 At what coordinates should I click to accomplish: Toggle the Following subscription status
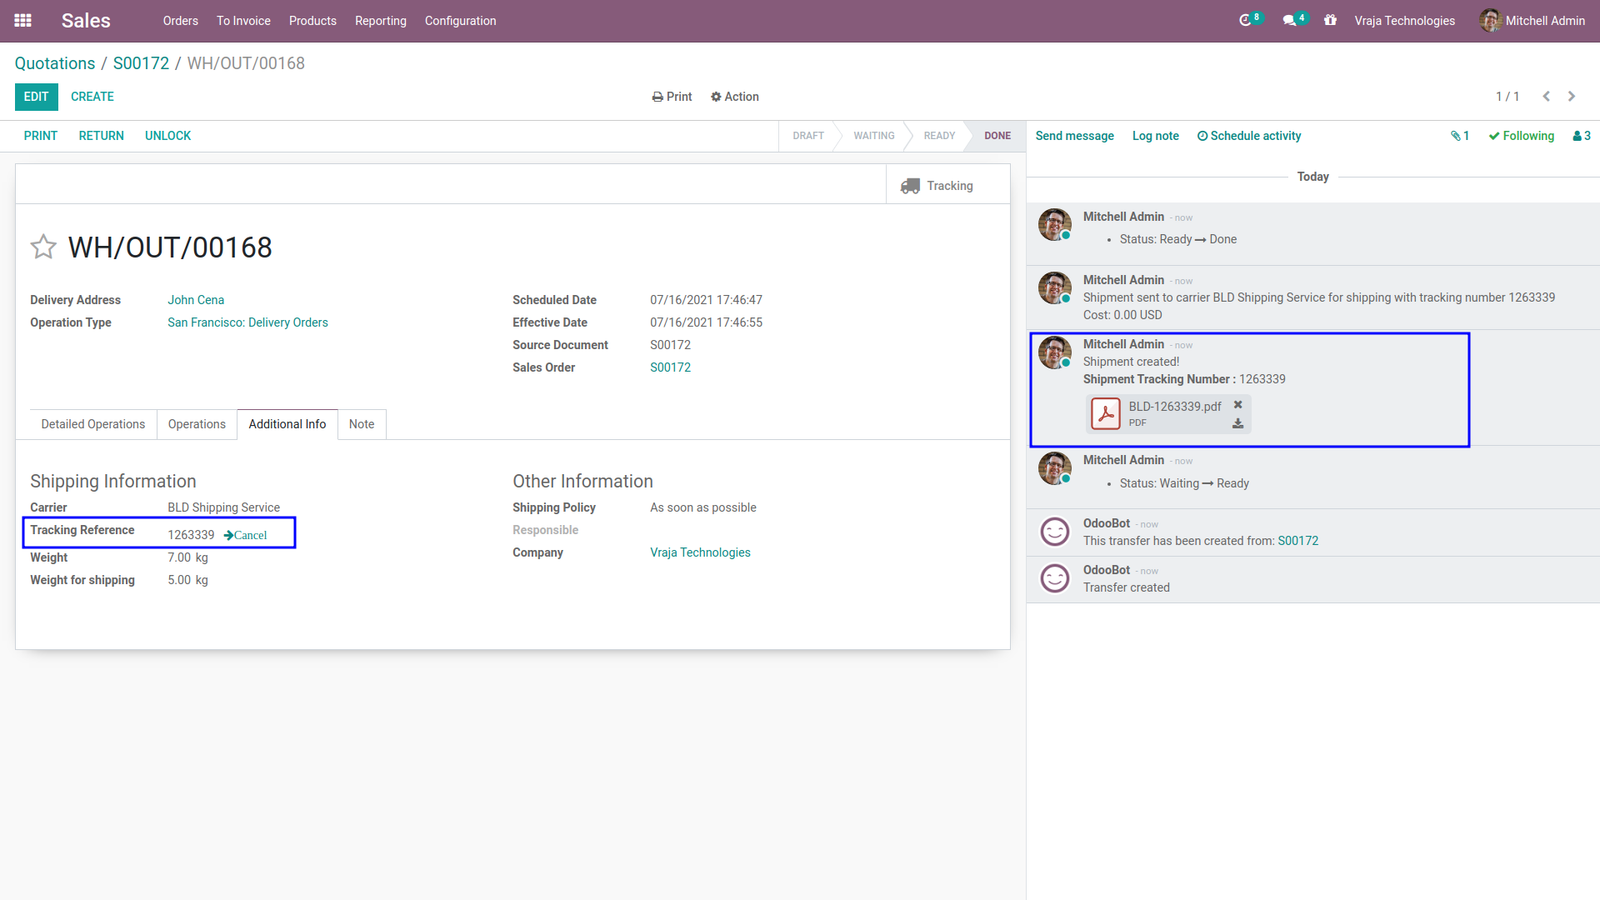point(1521,136)
